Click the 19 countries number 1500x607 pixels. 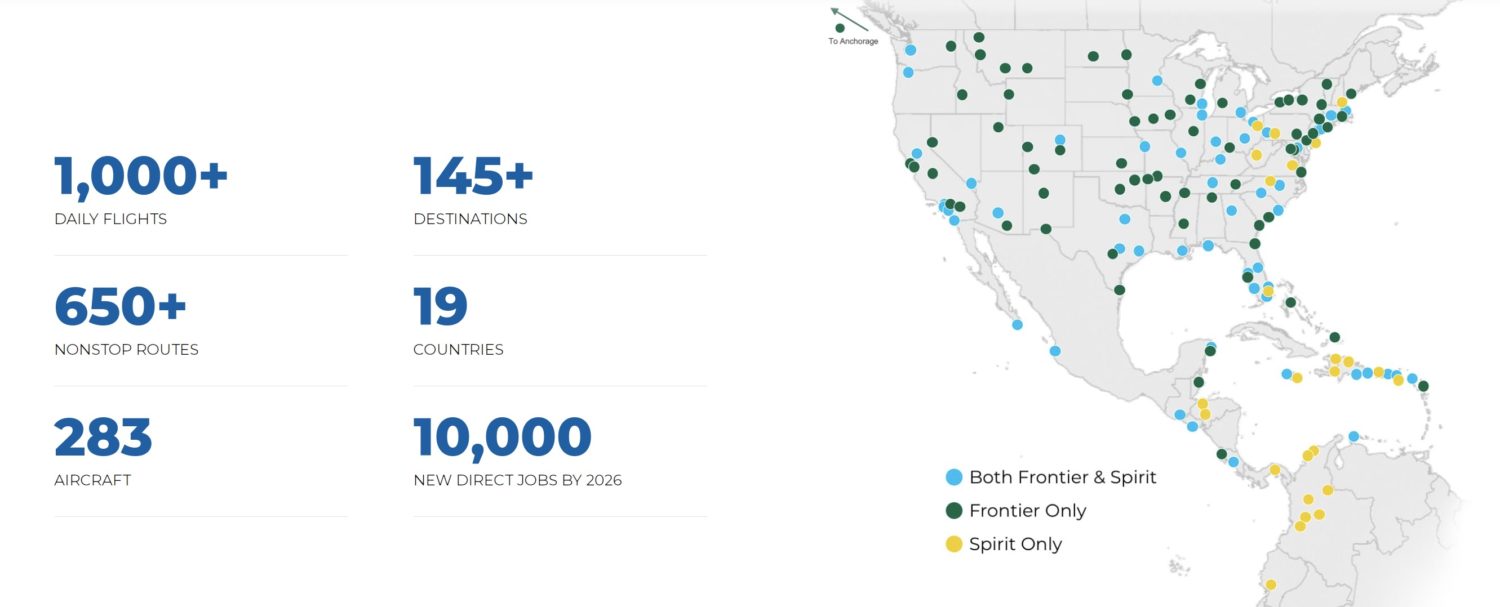click(440, 306)
